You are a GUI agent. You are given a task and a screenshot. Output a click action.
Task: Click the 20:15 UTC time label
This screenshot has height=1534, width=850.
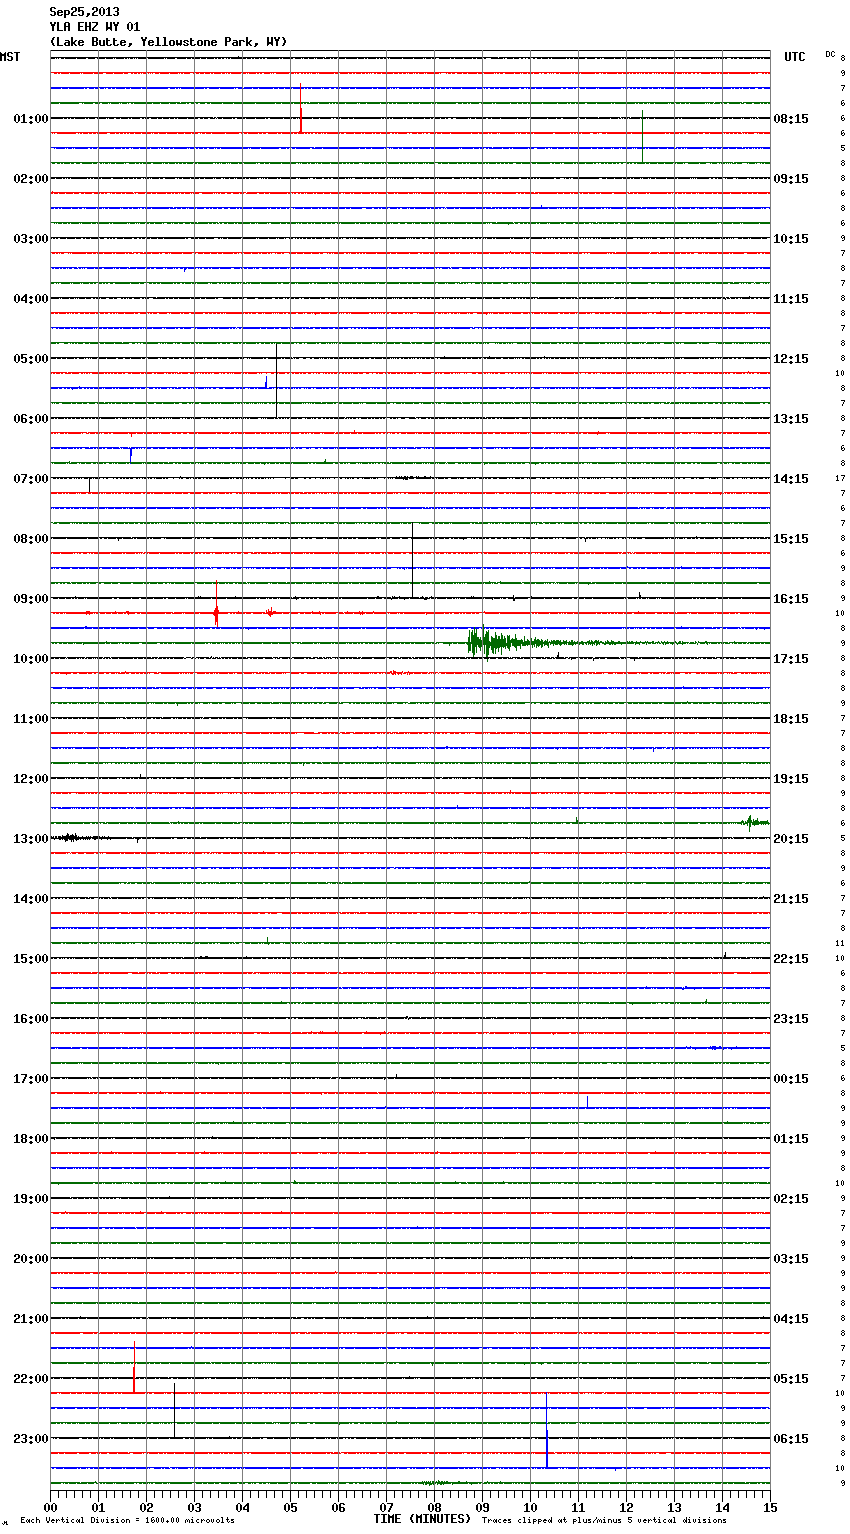click(x=791, y=839)
